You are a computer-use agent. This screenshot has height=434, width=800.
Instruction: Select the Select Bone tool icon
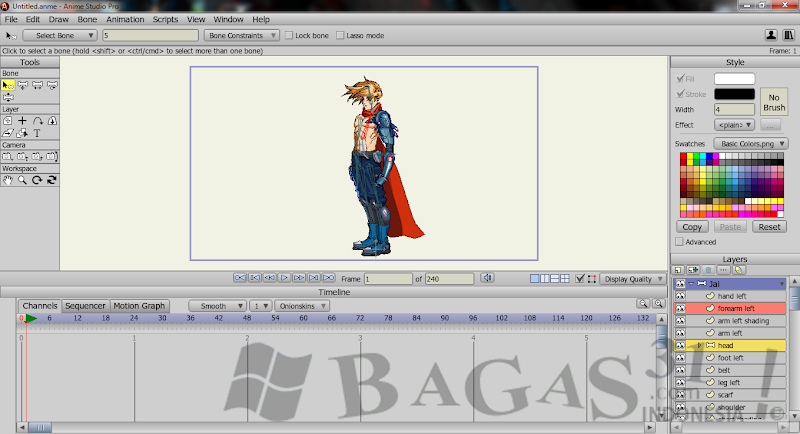8,85
